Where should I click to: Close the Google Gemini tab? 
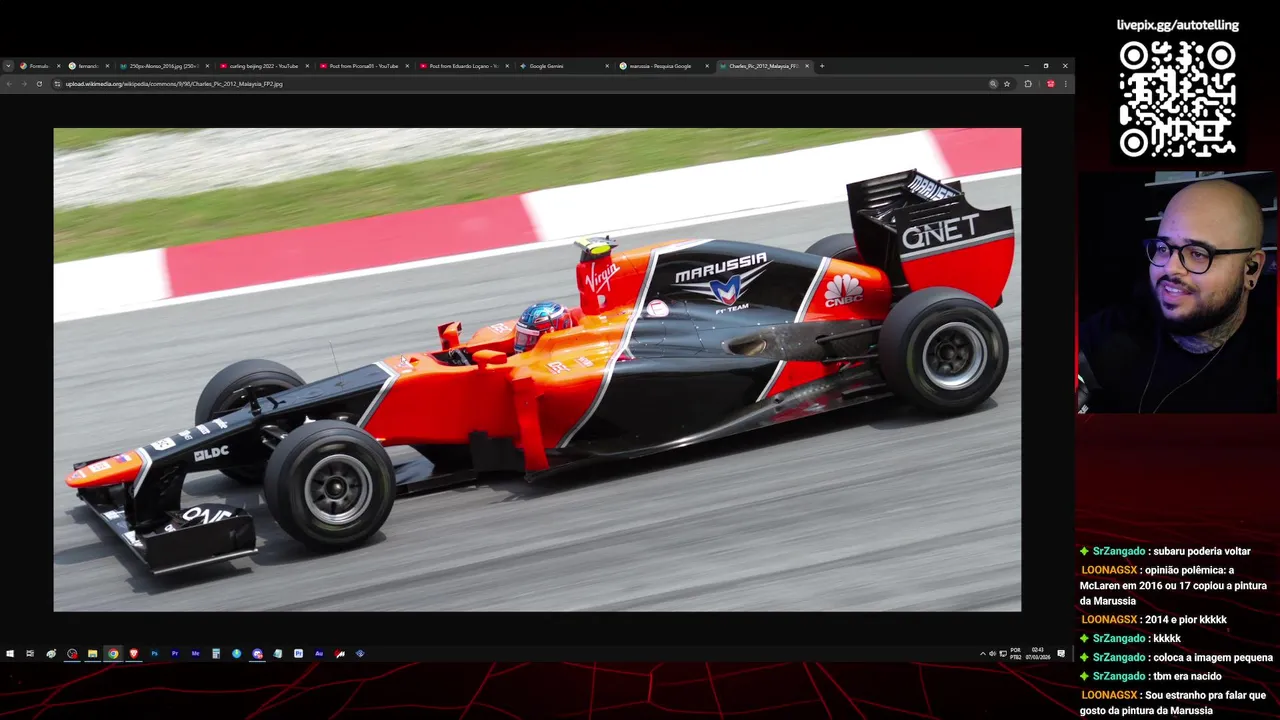[607, 66]
